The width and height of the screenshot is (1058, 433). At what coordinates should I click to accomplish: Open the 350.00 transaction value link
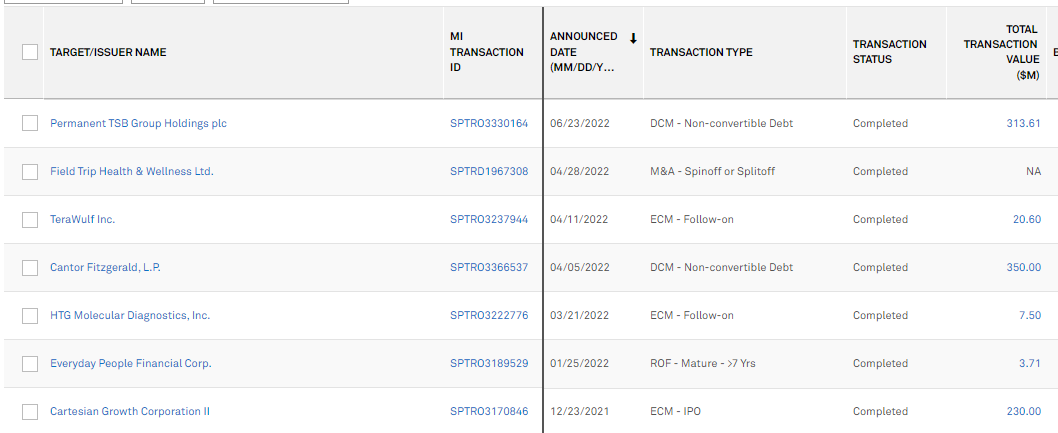[x=1023, y=267]
